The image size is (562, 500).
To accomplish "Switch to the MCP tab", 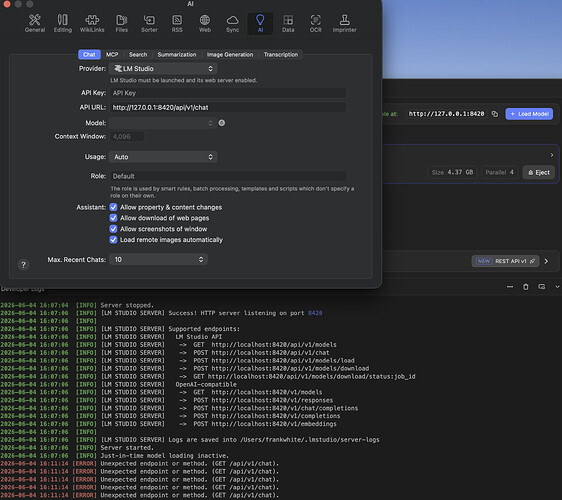I will (112, 54).
